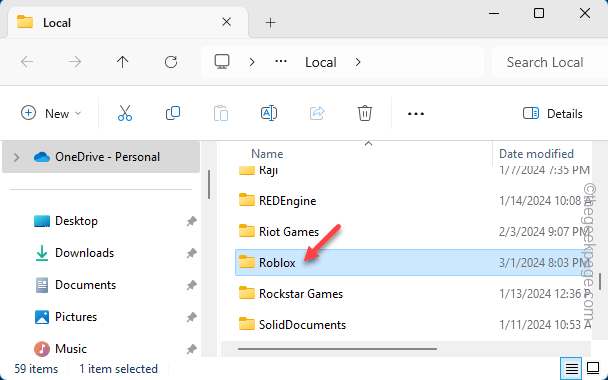Unpin Pictures using its pin icon
Viewport: 608px width, 380px height.
tap(192, 317)
